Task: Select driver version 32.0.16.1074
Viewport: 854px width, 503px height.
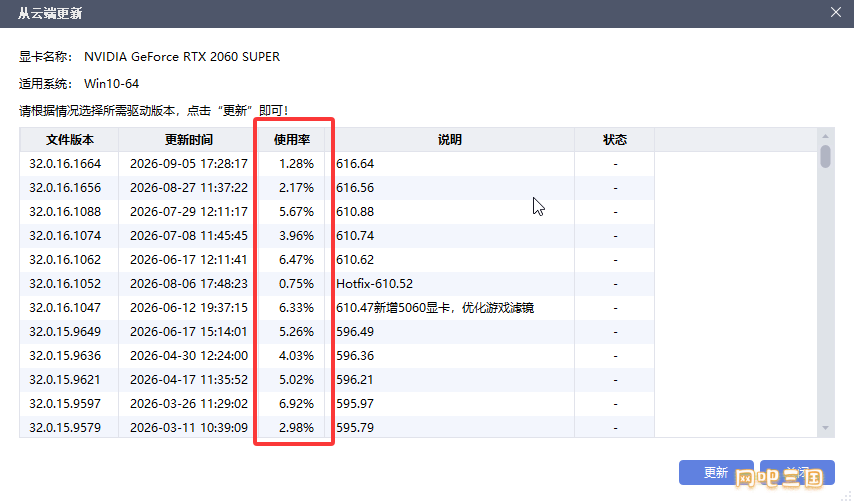Action: (x=65, y=236)
